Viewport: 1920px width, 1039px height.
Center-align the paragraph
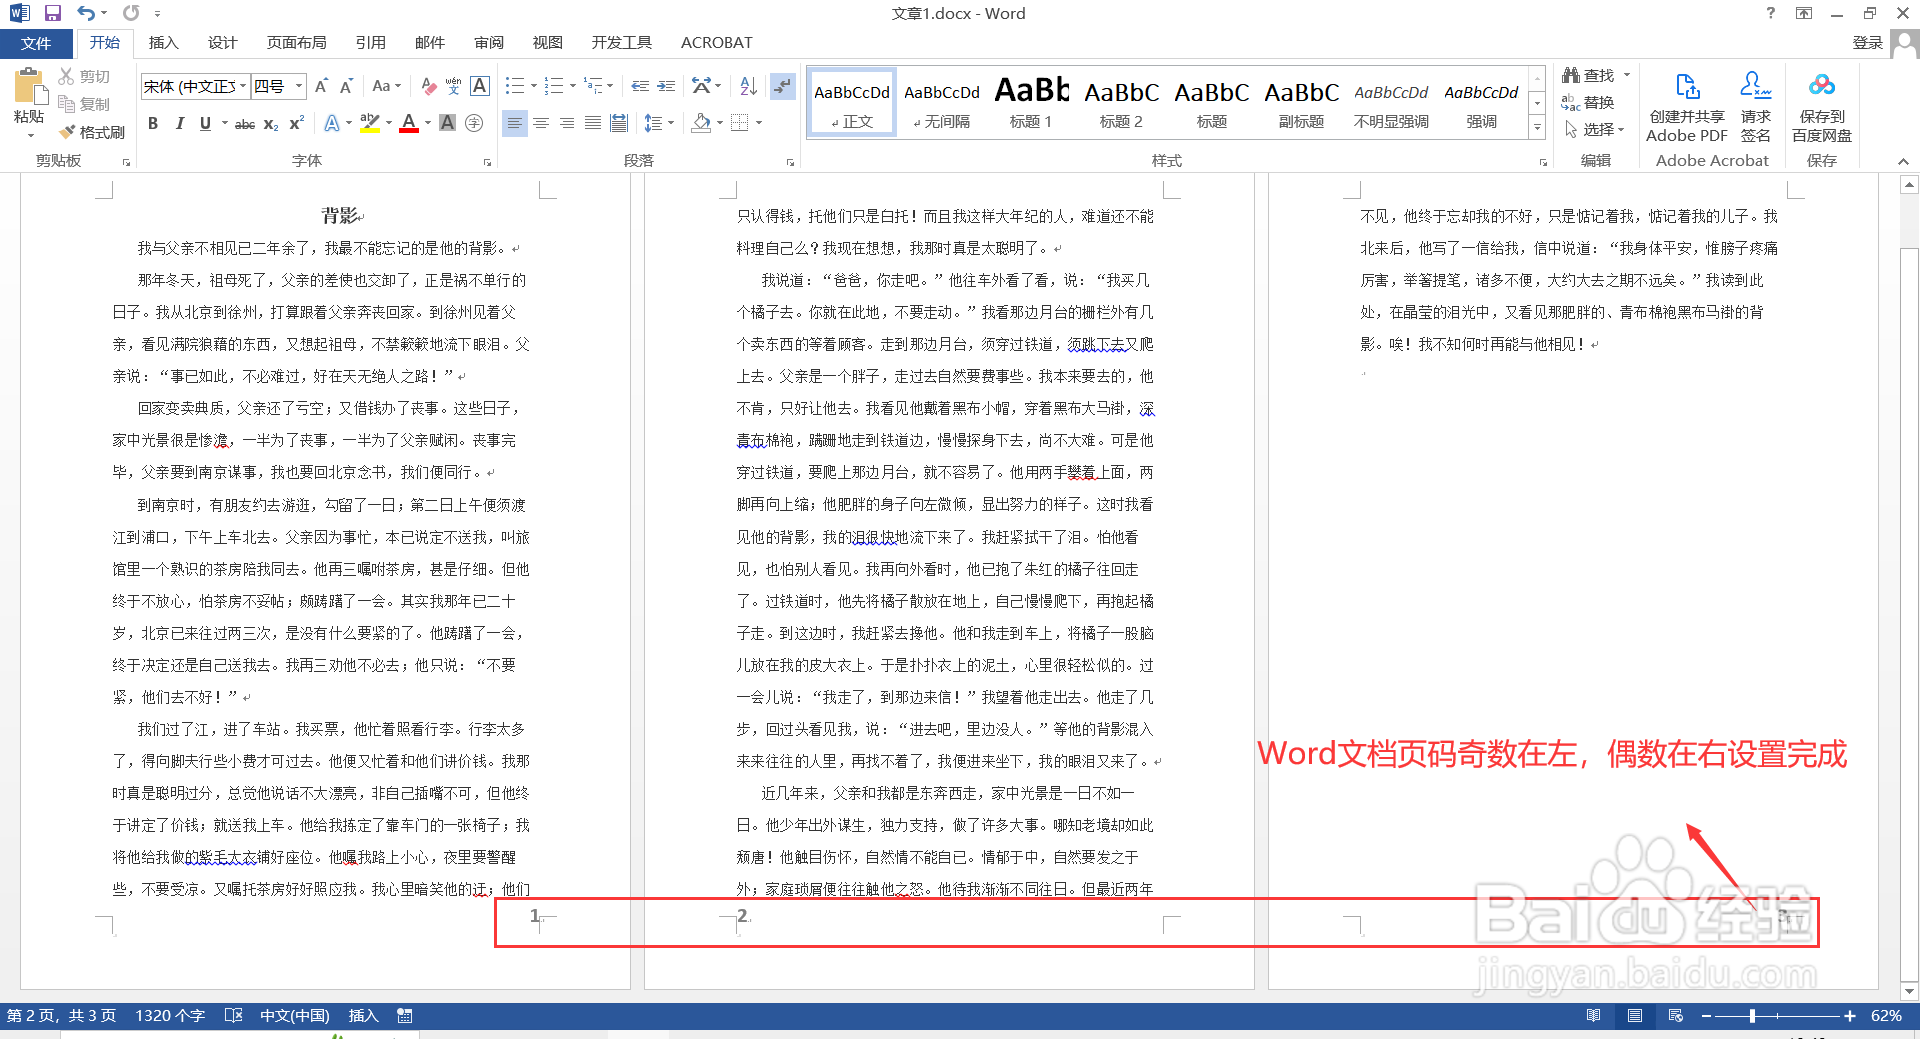tap(541, 123)
